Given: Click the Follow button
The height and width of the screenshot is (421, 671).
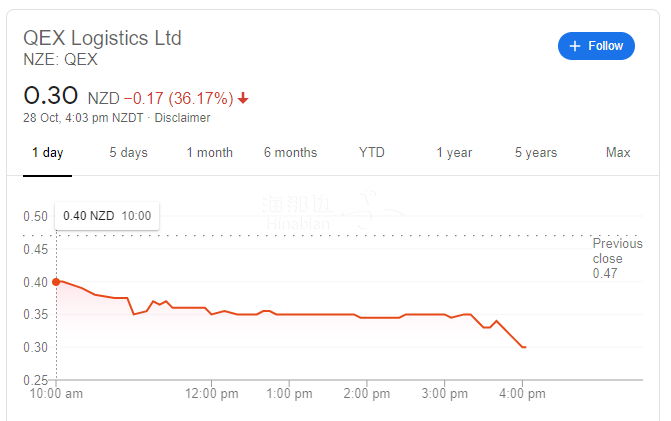Looking at the screenshot, I should 596,46.
